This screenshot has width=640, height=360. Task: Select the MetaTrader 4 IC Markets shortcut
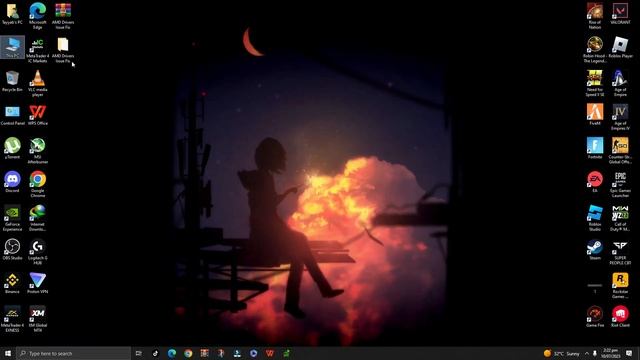(x=38, y=51)
